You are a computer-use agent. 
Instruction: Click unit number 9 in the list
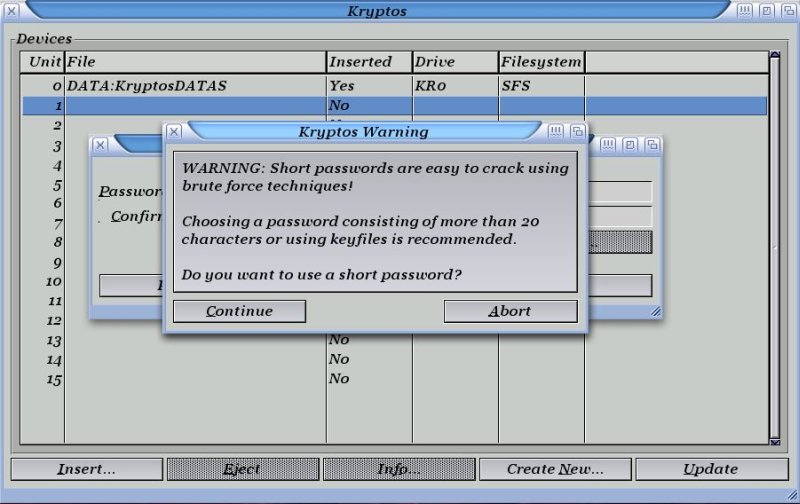tap(57, 263)
